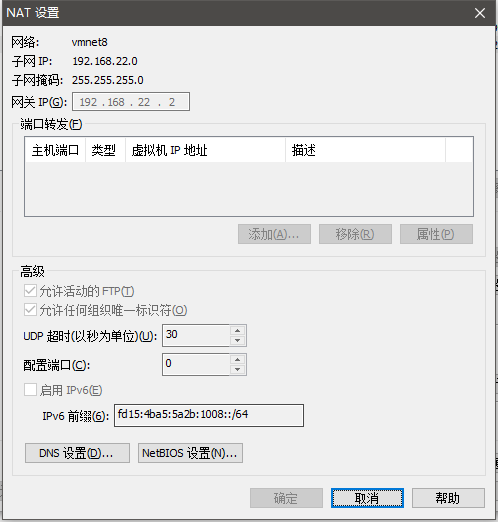The image size is (498, 522).
Task: Open NetBIOS 设置(N)... dialog
Action: 190,453
